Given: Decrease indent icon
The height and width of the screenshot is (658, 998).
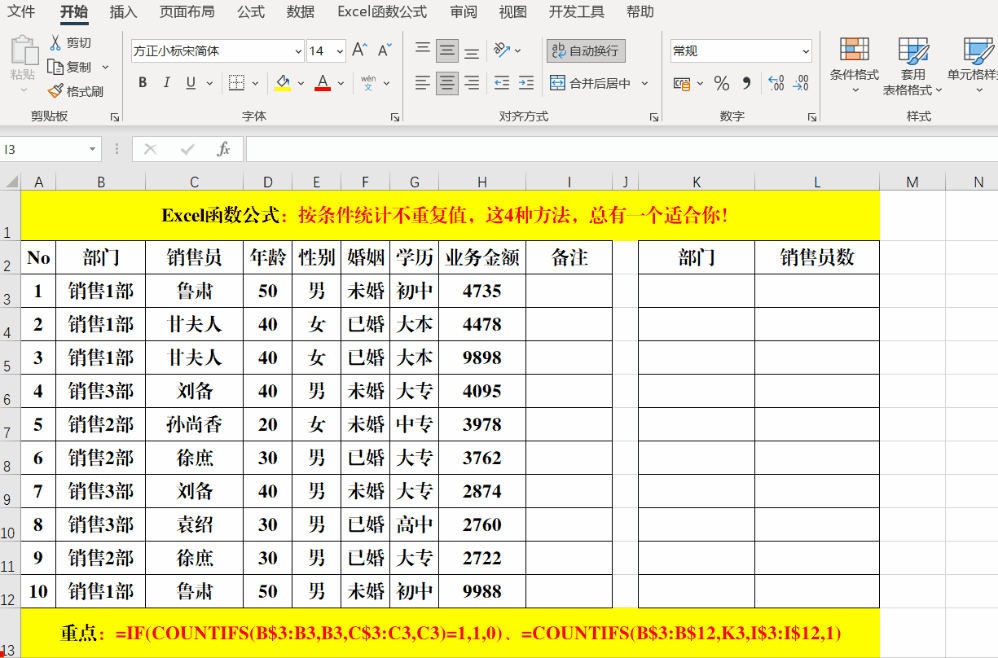Looking at the screenshot, I should point(502,83).
